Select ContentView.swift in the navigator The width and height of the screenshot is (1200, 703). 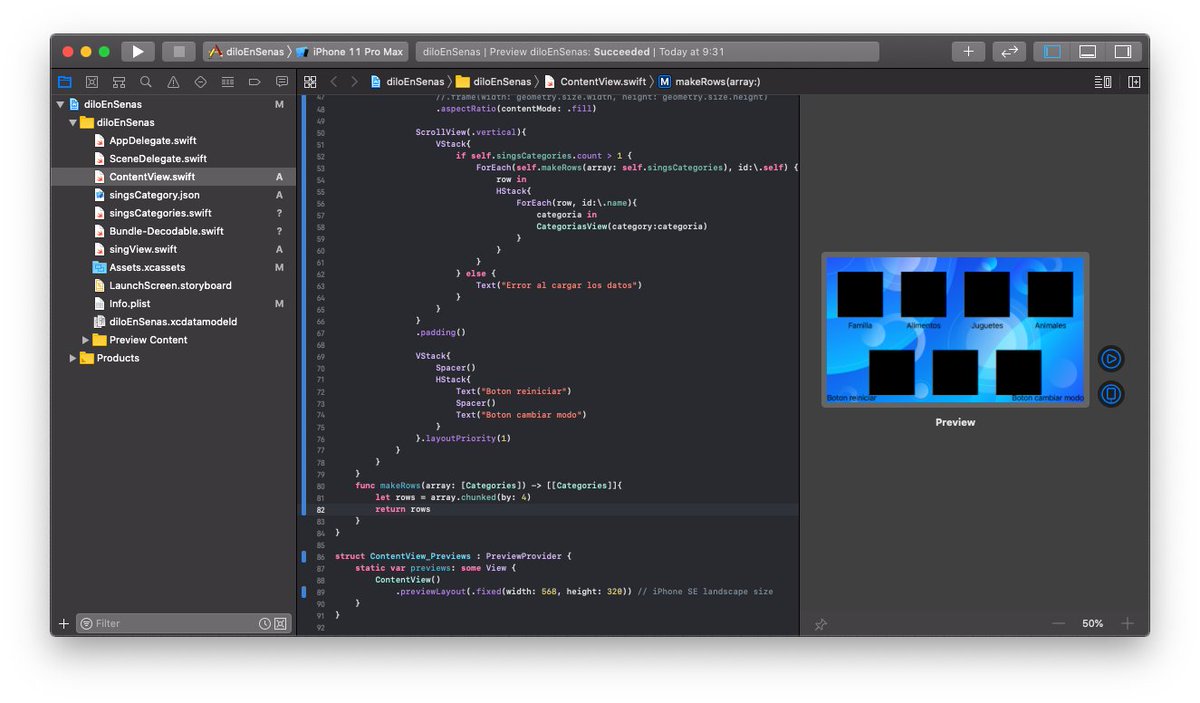tap(172, 177)
